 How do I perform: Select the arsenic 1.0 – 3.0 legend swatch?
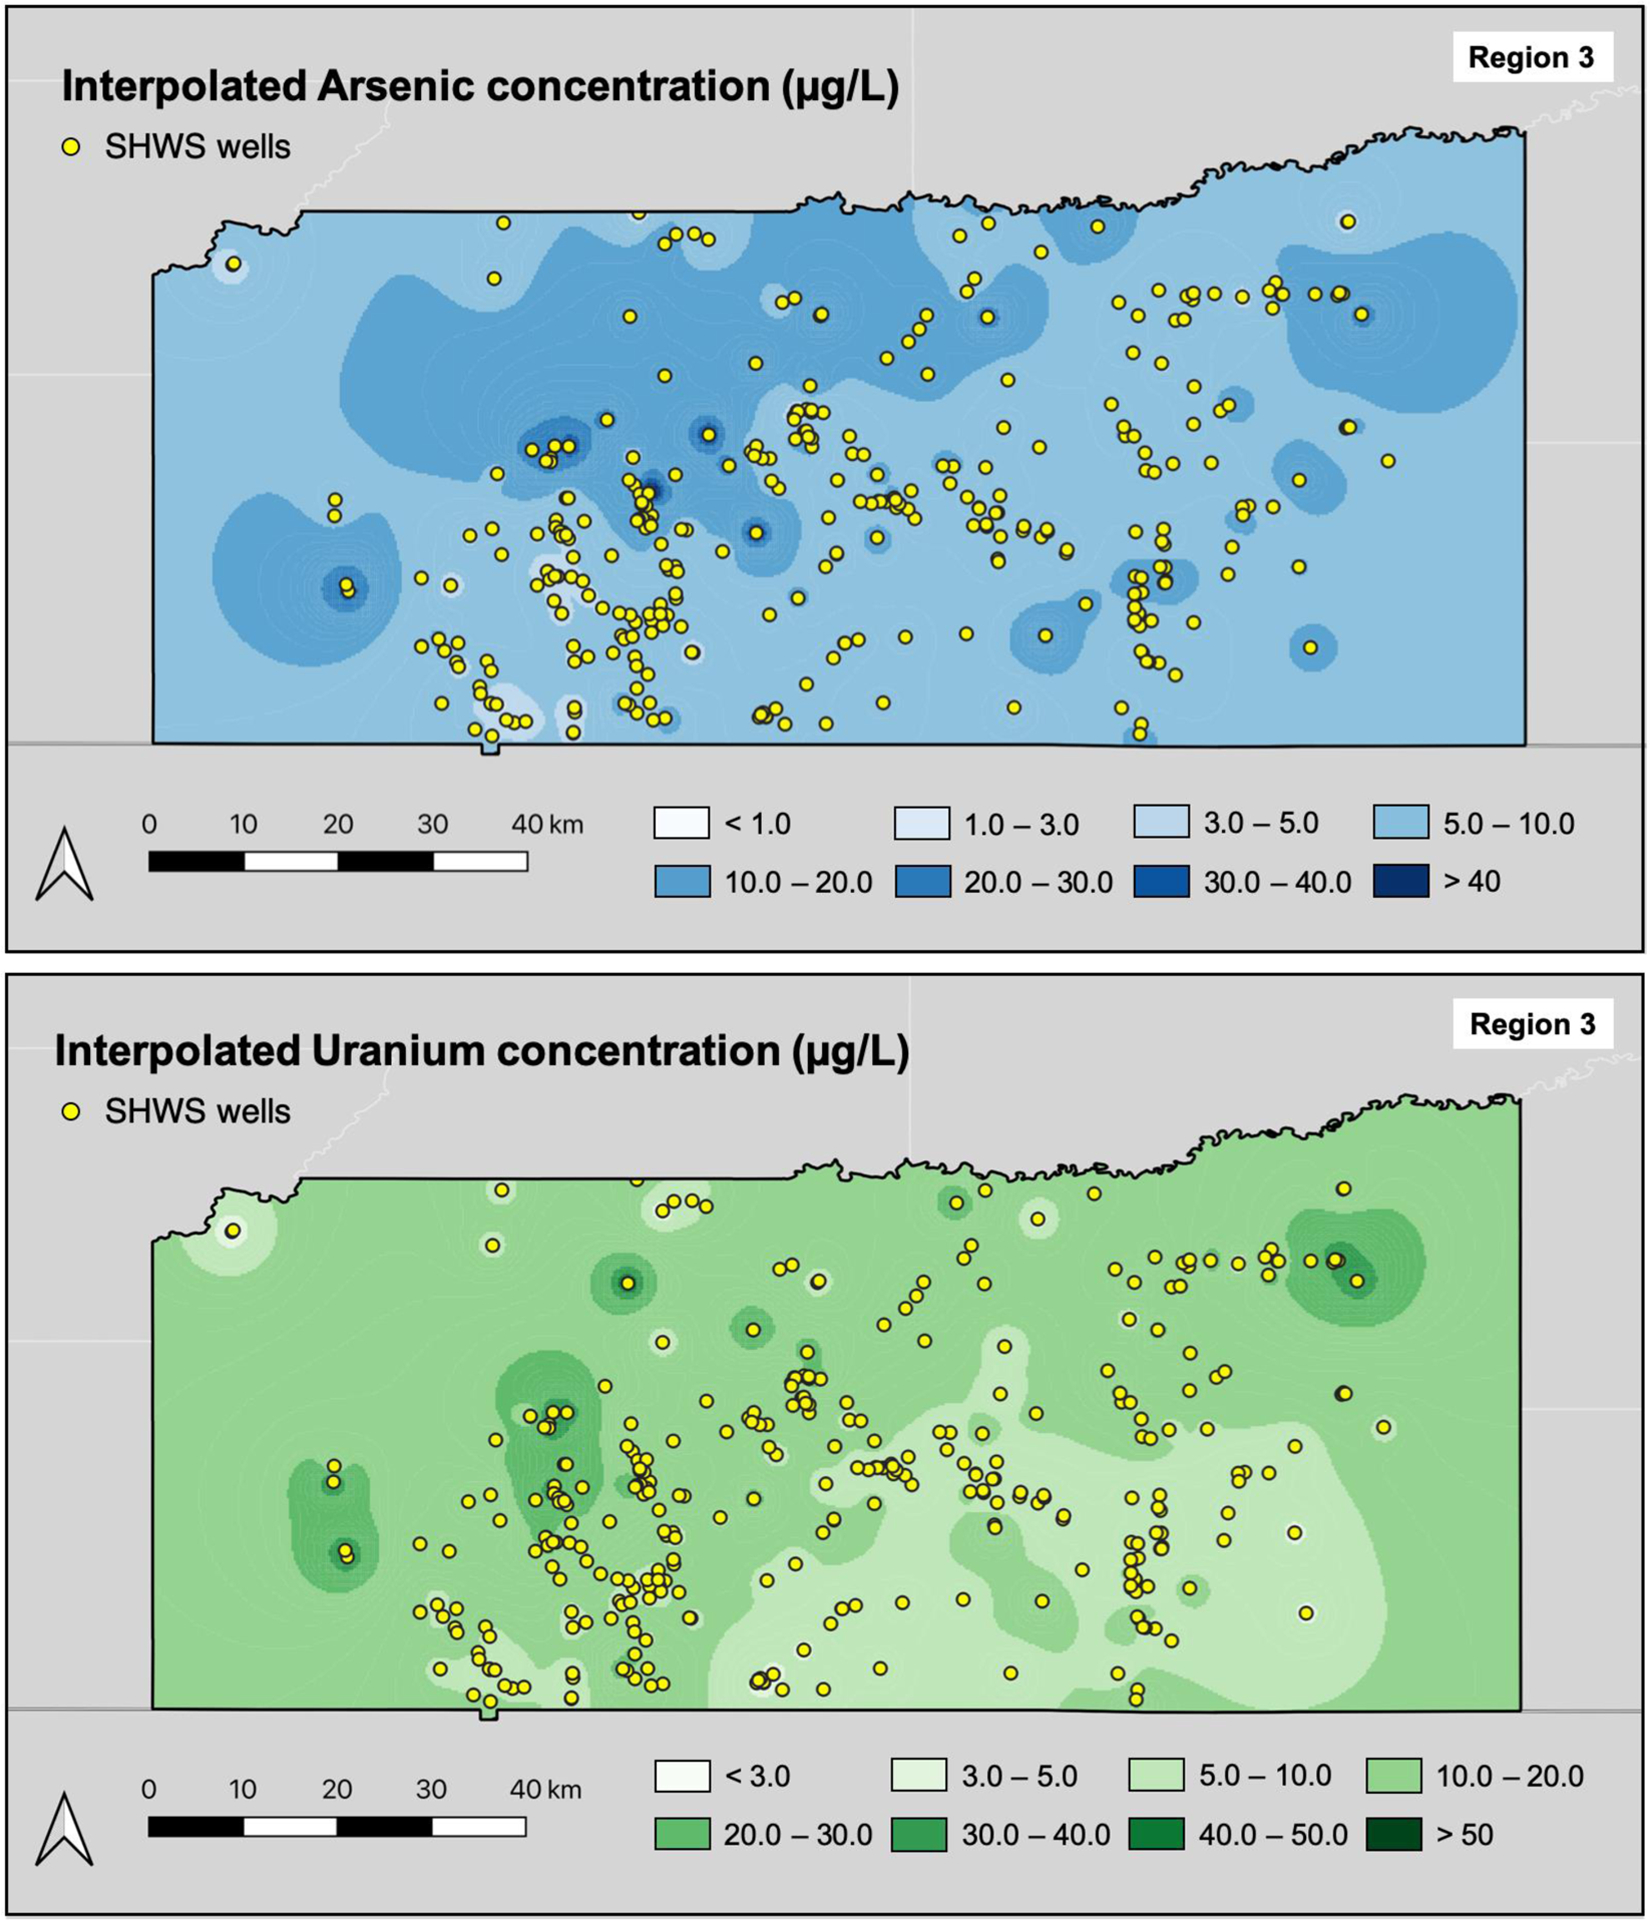pos(922,823)
